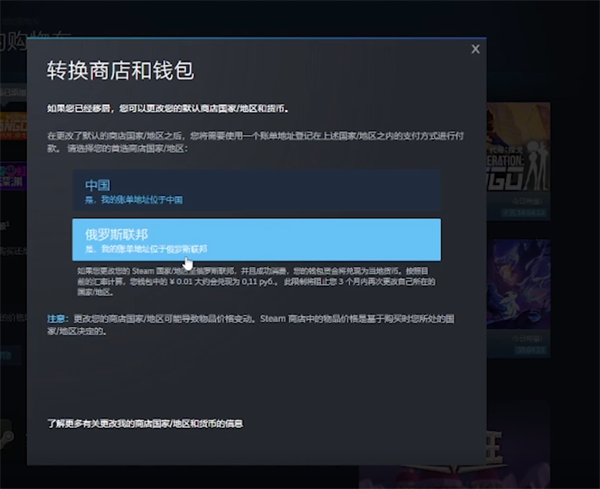Click paragraph starting 在更改了默认的商店国家/地区之后
Viewport: 600px width, 489px height.
coord(256,142)
